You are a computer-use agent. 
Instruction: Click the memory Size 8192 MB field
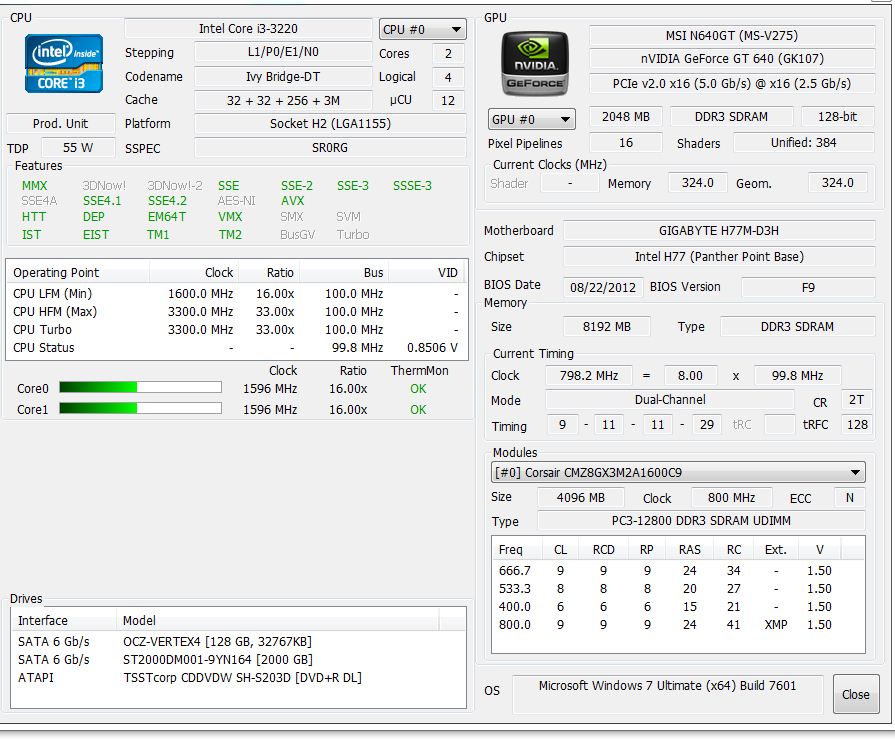click(606, 326)
